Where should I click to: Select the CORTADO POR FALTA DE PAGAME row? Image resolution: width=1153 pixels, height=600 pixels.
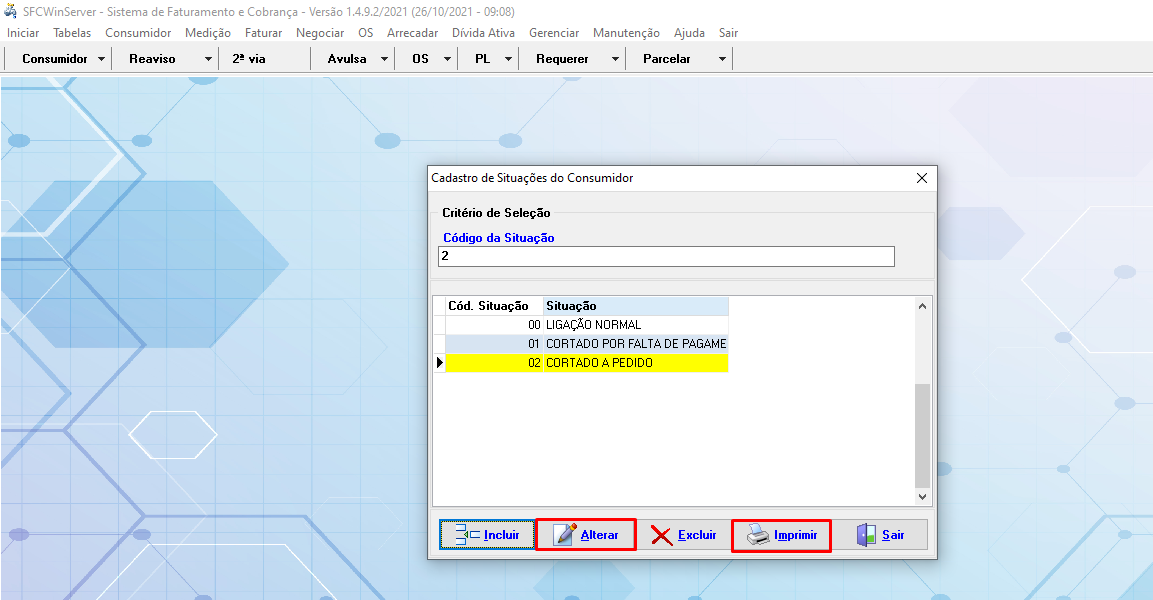pyautogui.click(x=635, y=344)
